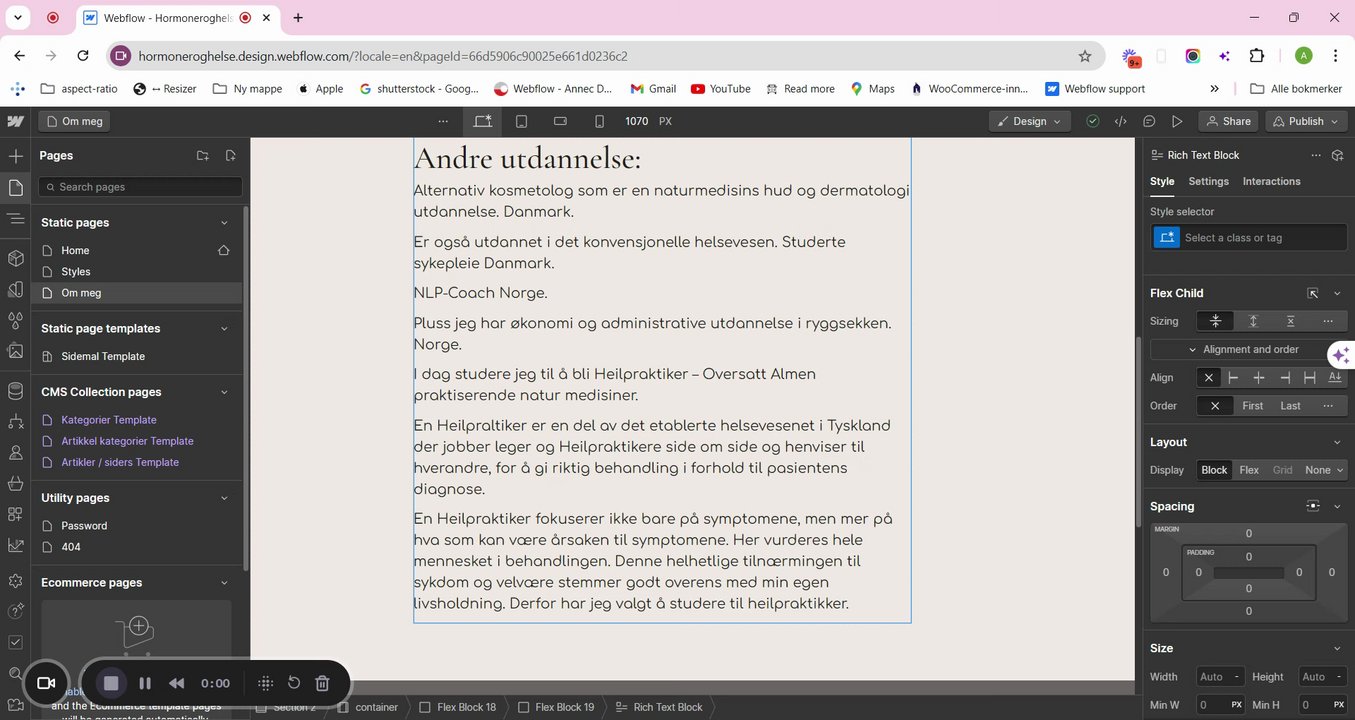Click the Search pages field
This screenshot has height=720, width=1355.
click(140, 187)
